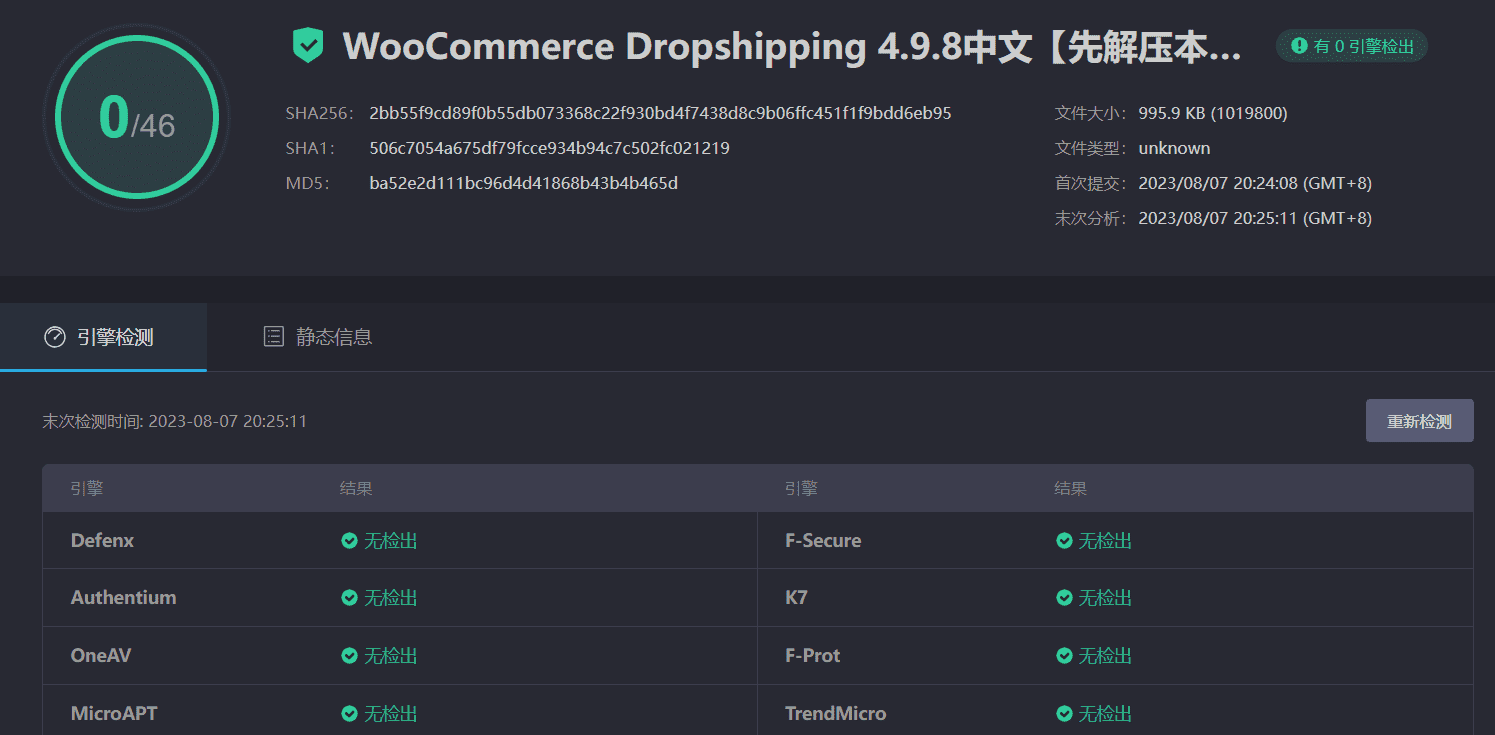Click the green check icon in the Authentium row
The height and width of the screenshot is (735, 1495).
point(349,598)
